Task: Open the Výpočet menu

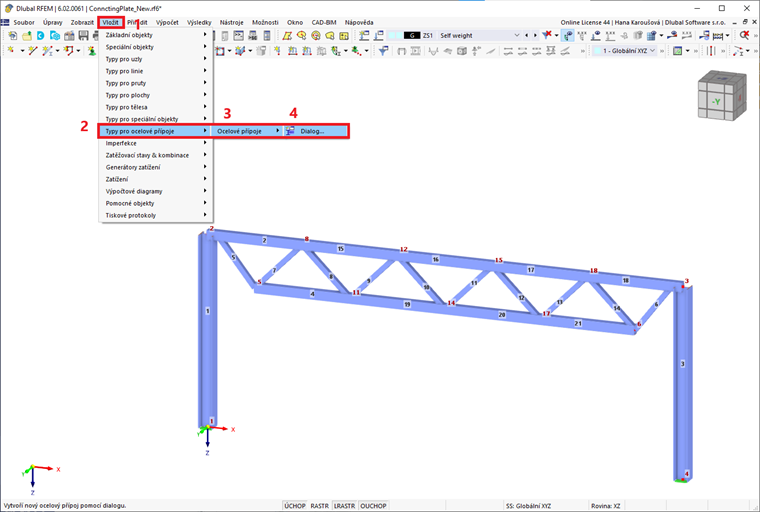Action: coord(167,22)
